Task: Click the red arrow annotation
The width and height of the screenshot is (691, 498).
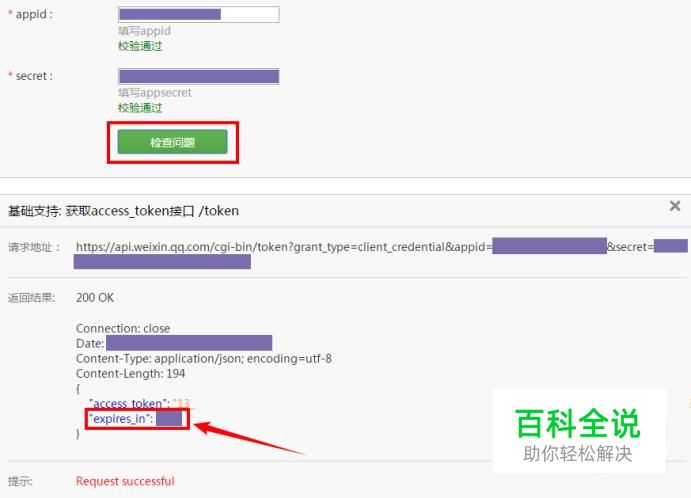Action: coord(249,437)
